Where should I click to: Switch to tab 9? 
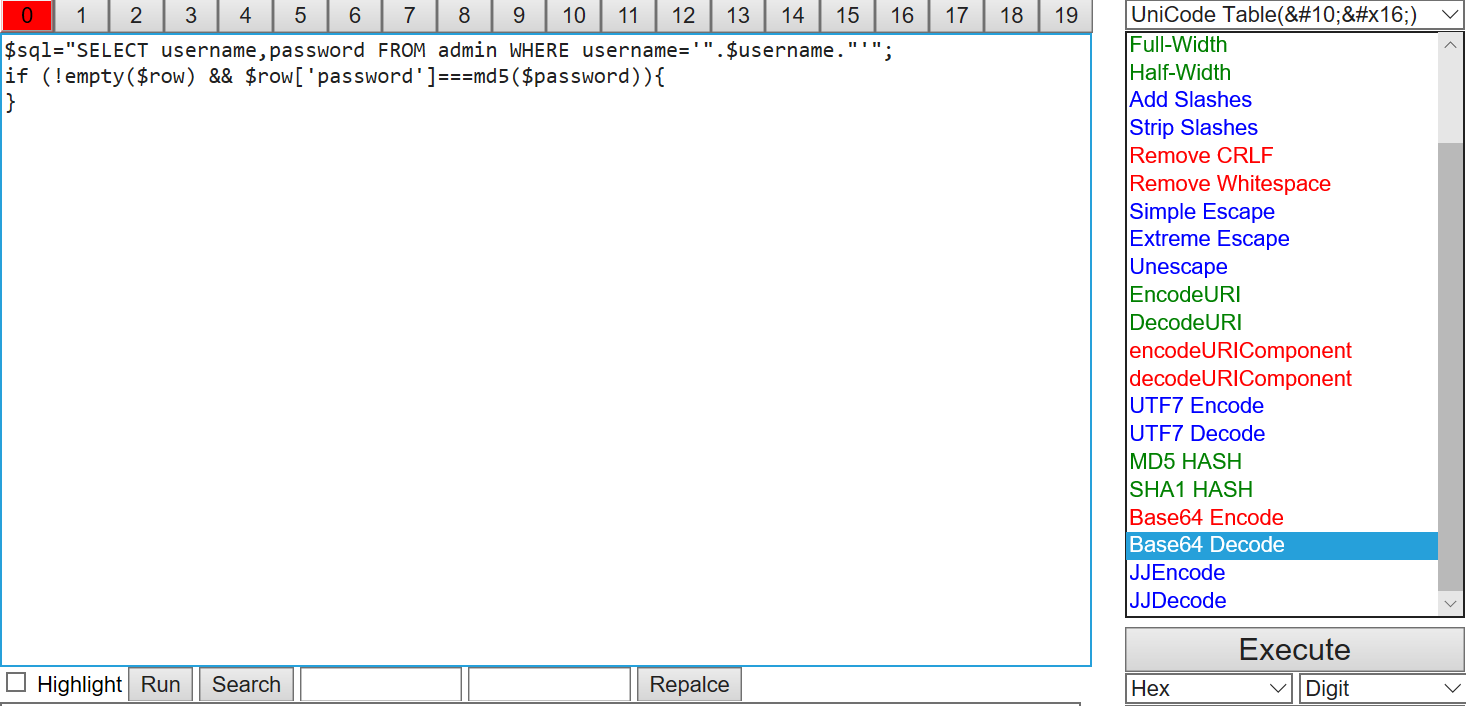click(519, 15)
